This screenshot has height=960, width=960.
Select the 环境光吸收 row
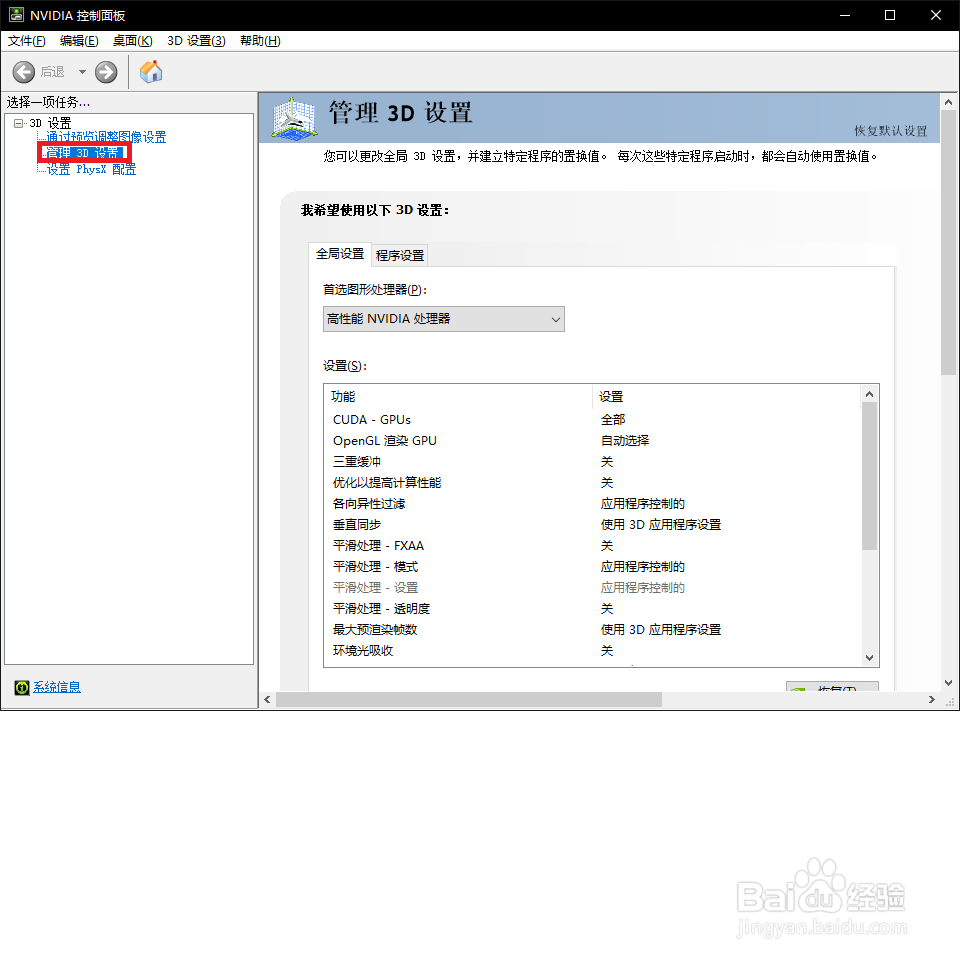coord(593,650)
